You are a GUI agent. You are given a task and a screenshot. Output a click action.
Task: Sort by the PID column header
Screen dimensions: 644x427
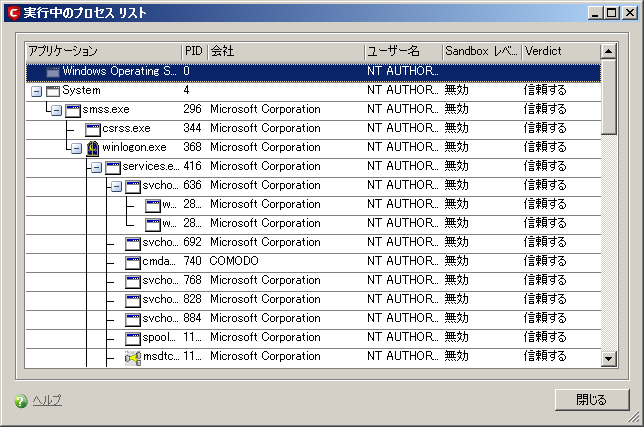coord(194,50)
